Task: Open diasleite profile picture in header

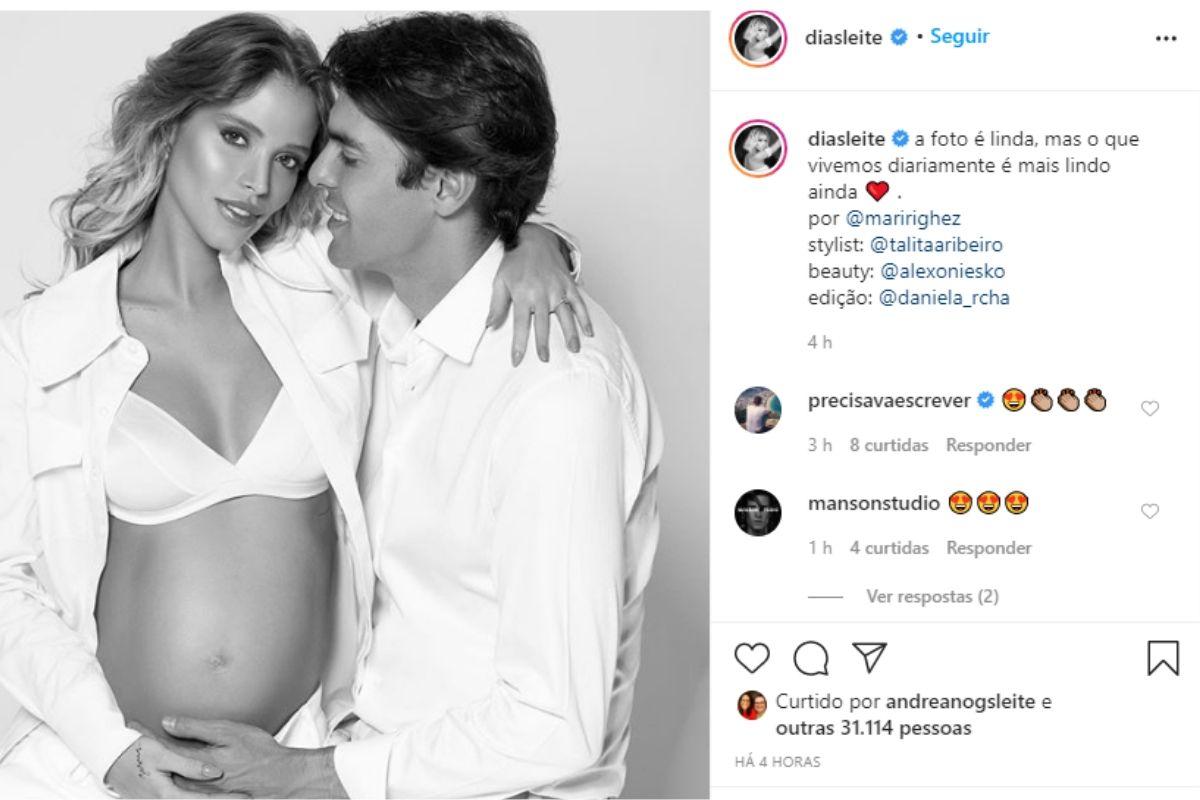Action: (757, 39)
